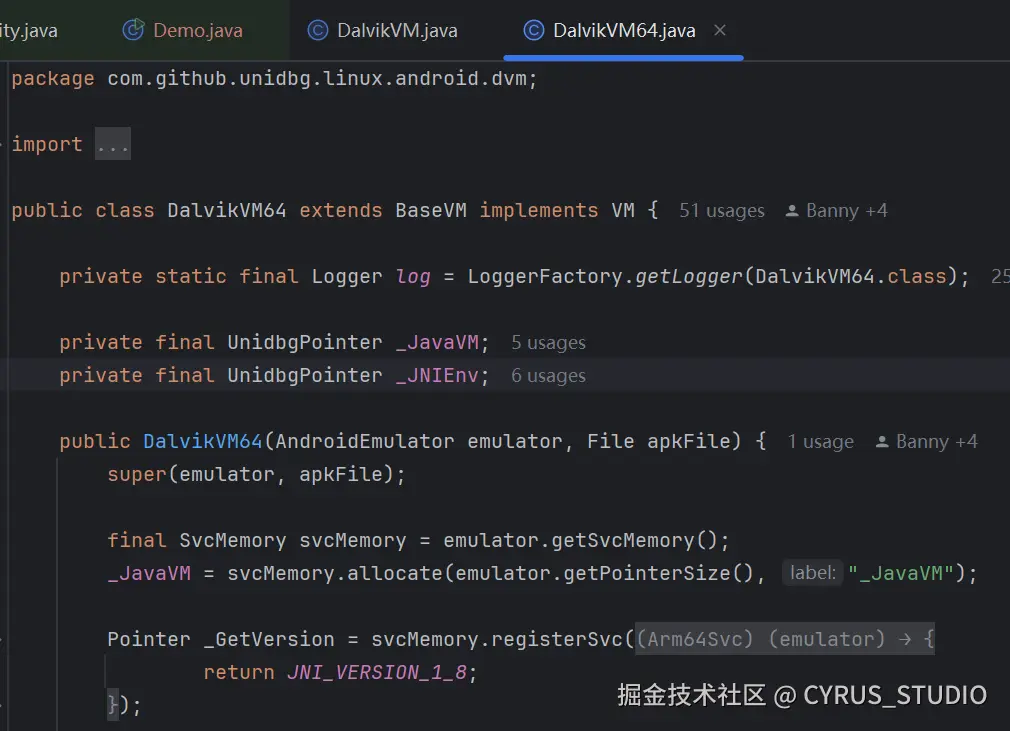The image size is (1010, 731).
Task: Open the partially visible ity.java tab
Action: pyautogui.click(x=29, y=30)
